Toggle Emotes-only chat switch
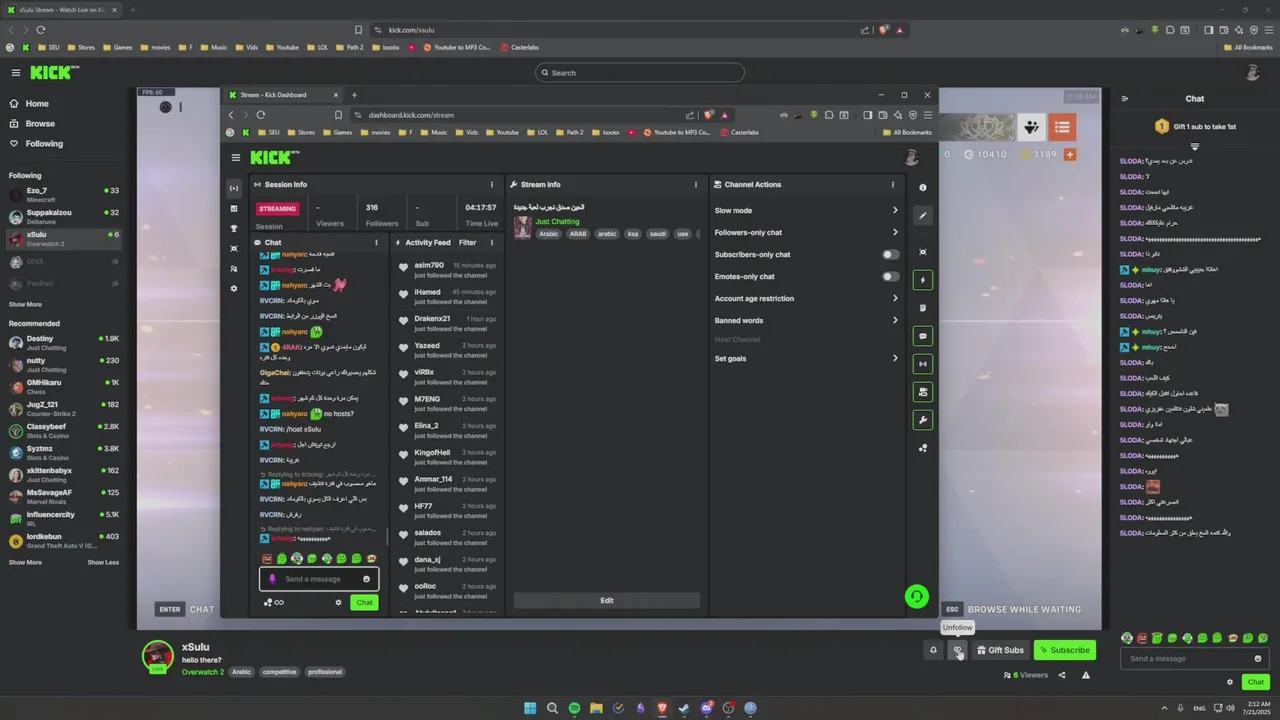The height and width of the screenshot is (720, 1280). click(x=890, y=276)
